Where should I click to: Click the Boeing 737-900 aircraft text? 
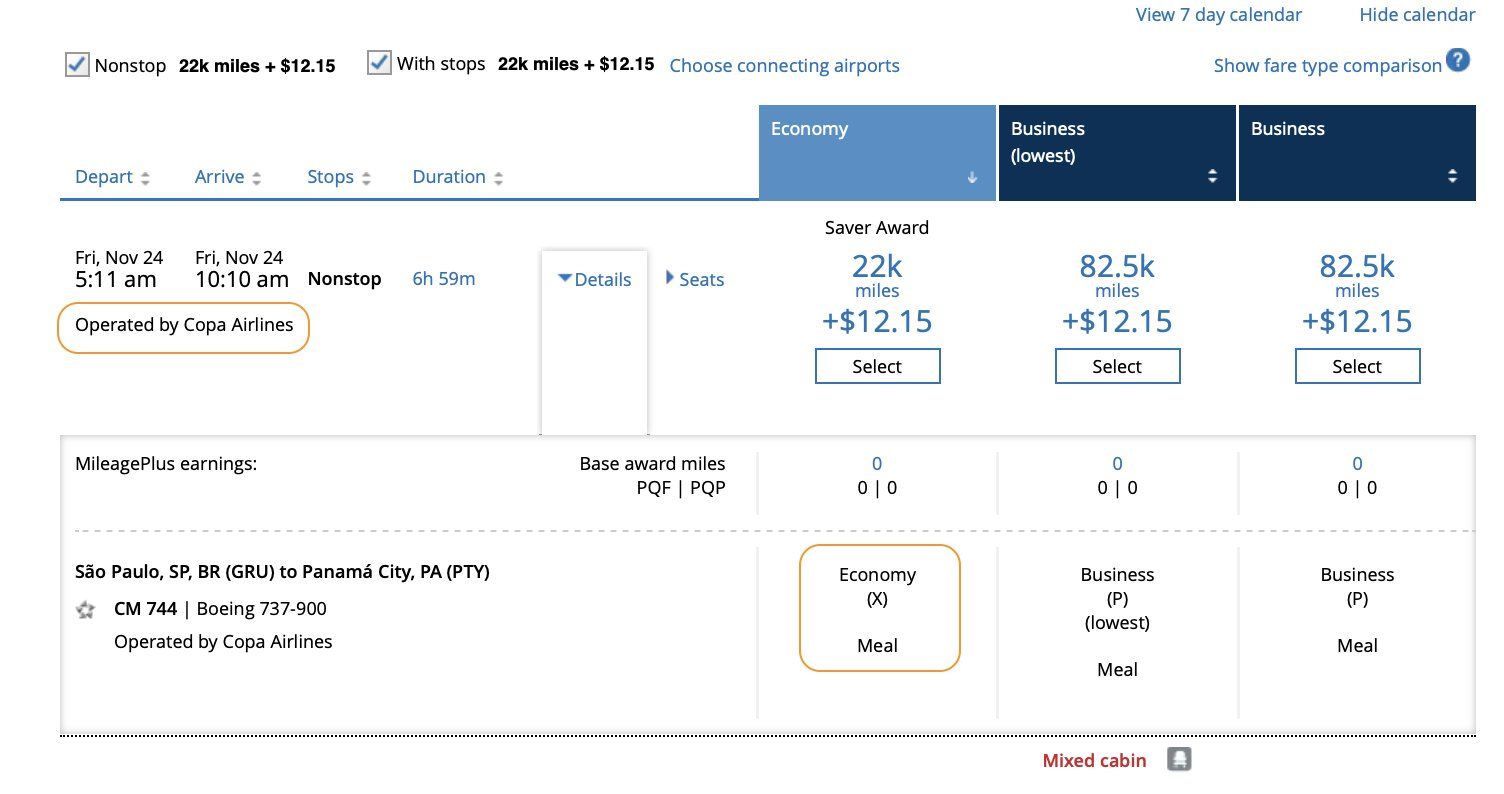[262, 609]
